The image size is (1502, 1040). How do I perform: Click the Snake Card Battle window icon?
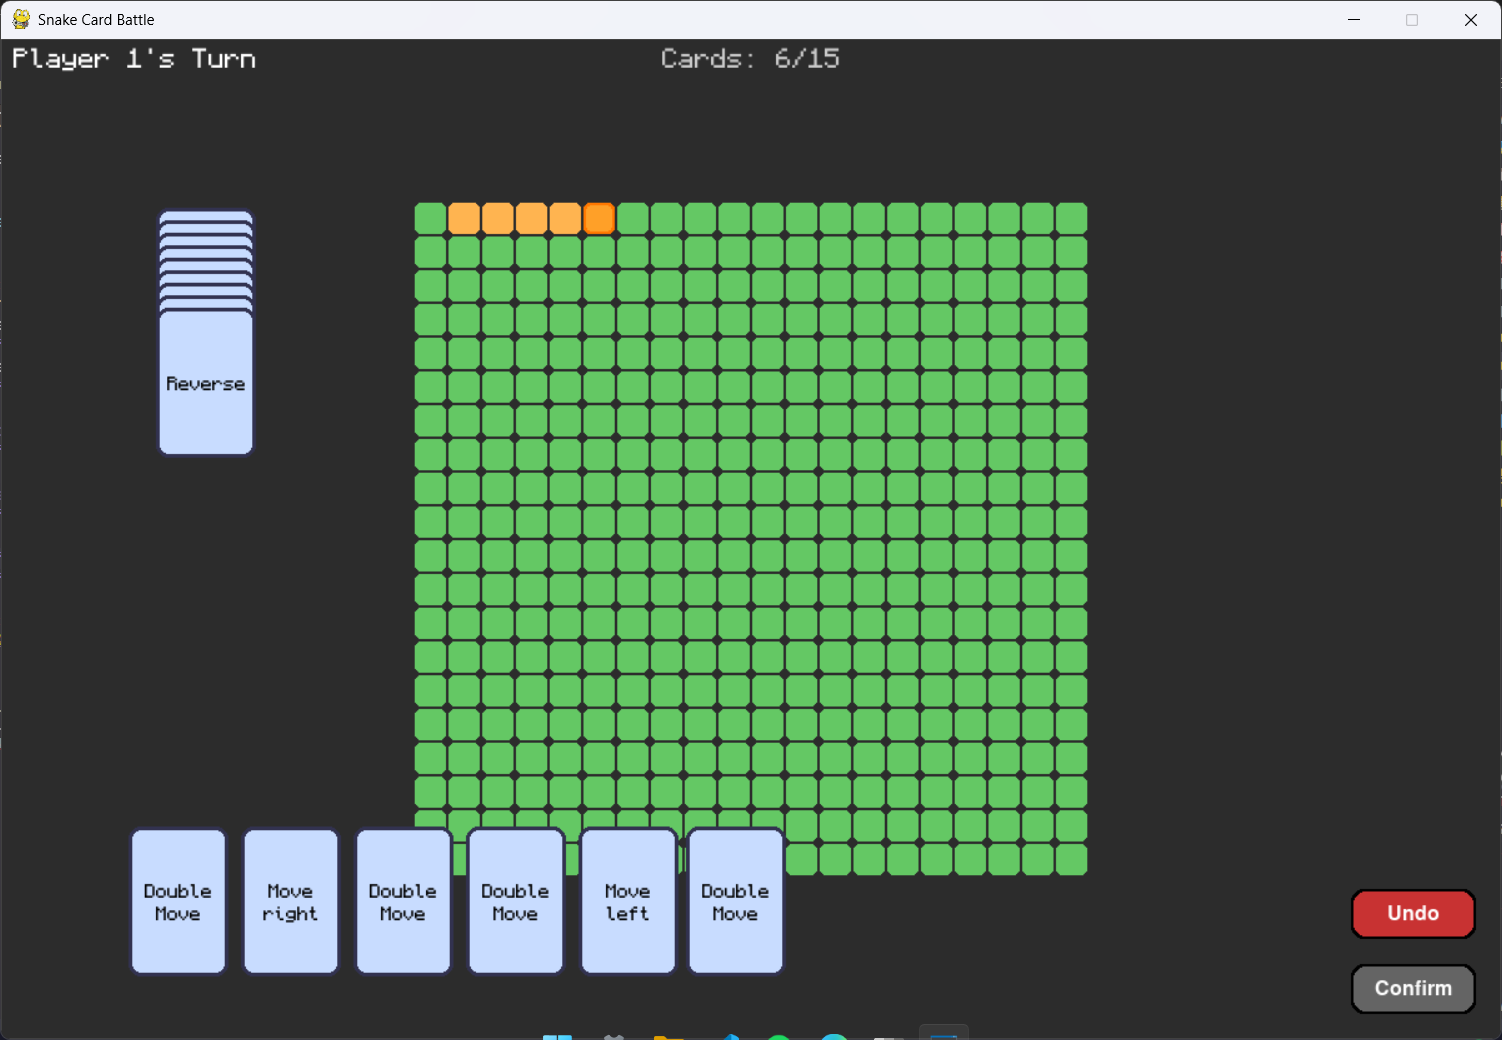tap(21, 19)
